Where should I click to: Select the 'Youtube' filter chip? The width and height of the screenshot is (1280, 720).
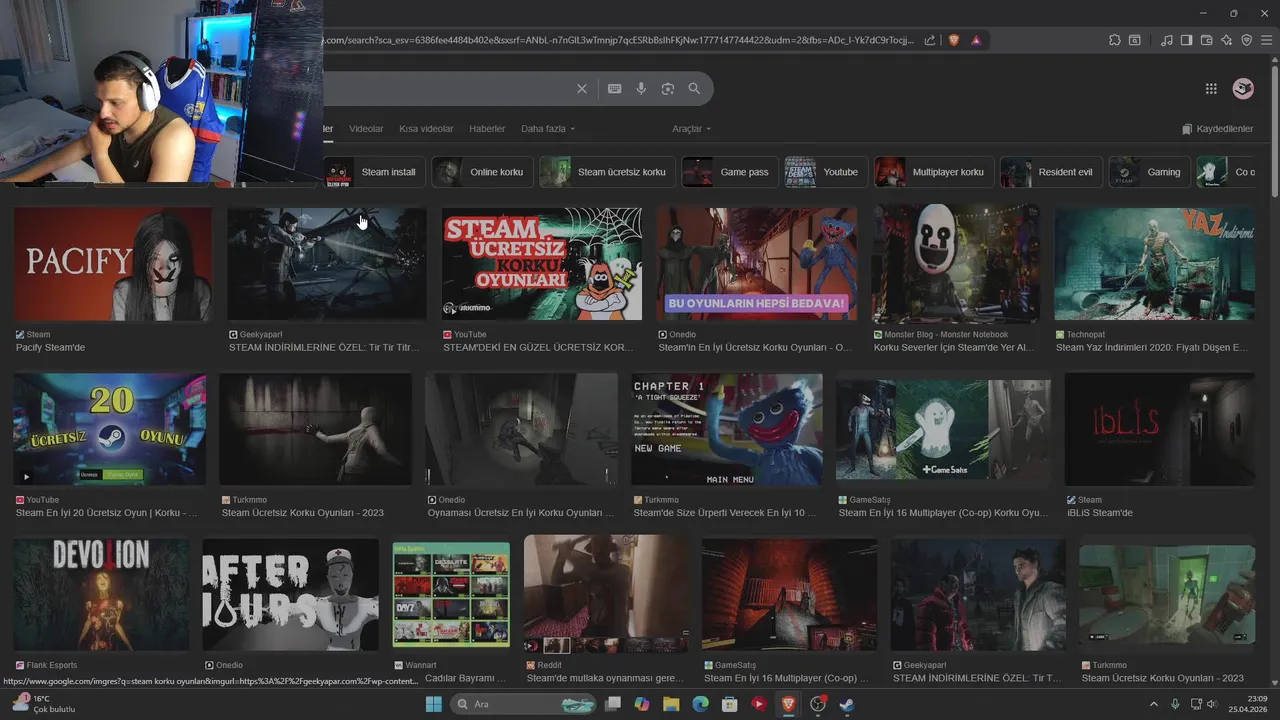[x=827, y=172]
